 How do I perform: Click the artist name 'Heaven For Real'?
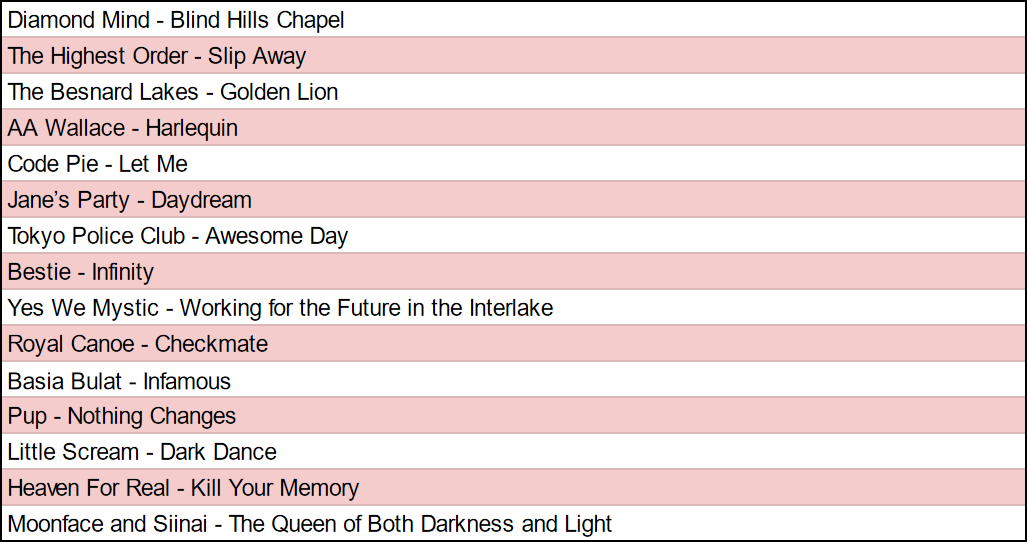(90, 488)
